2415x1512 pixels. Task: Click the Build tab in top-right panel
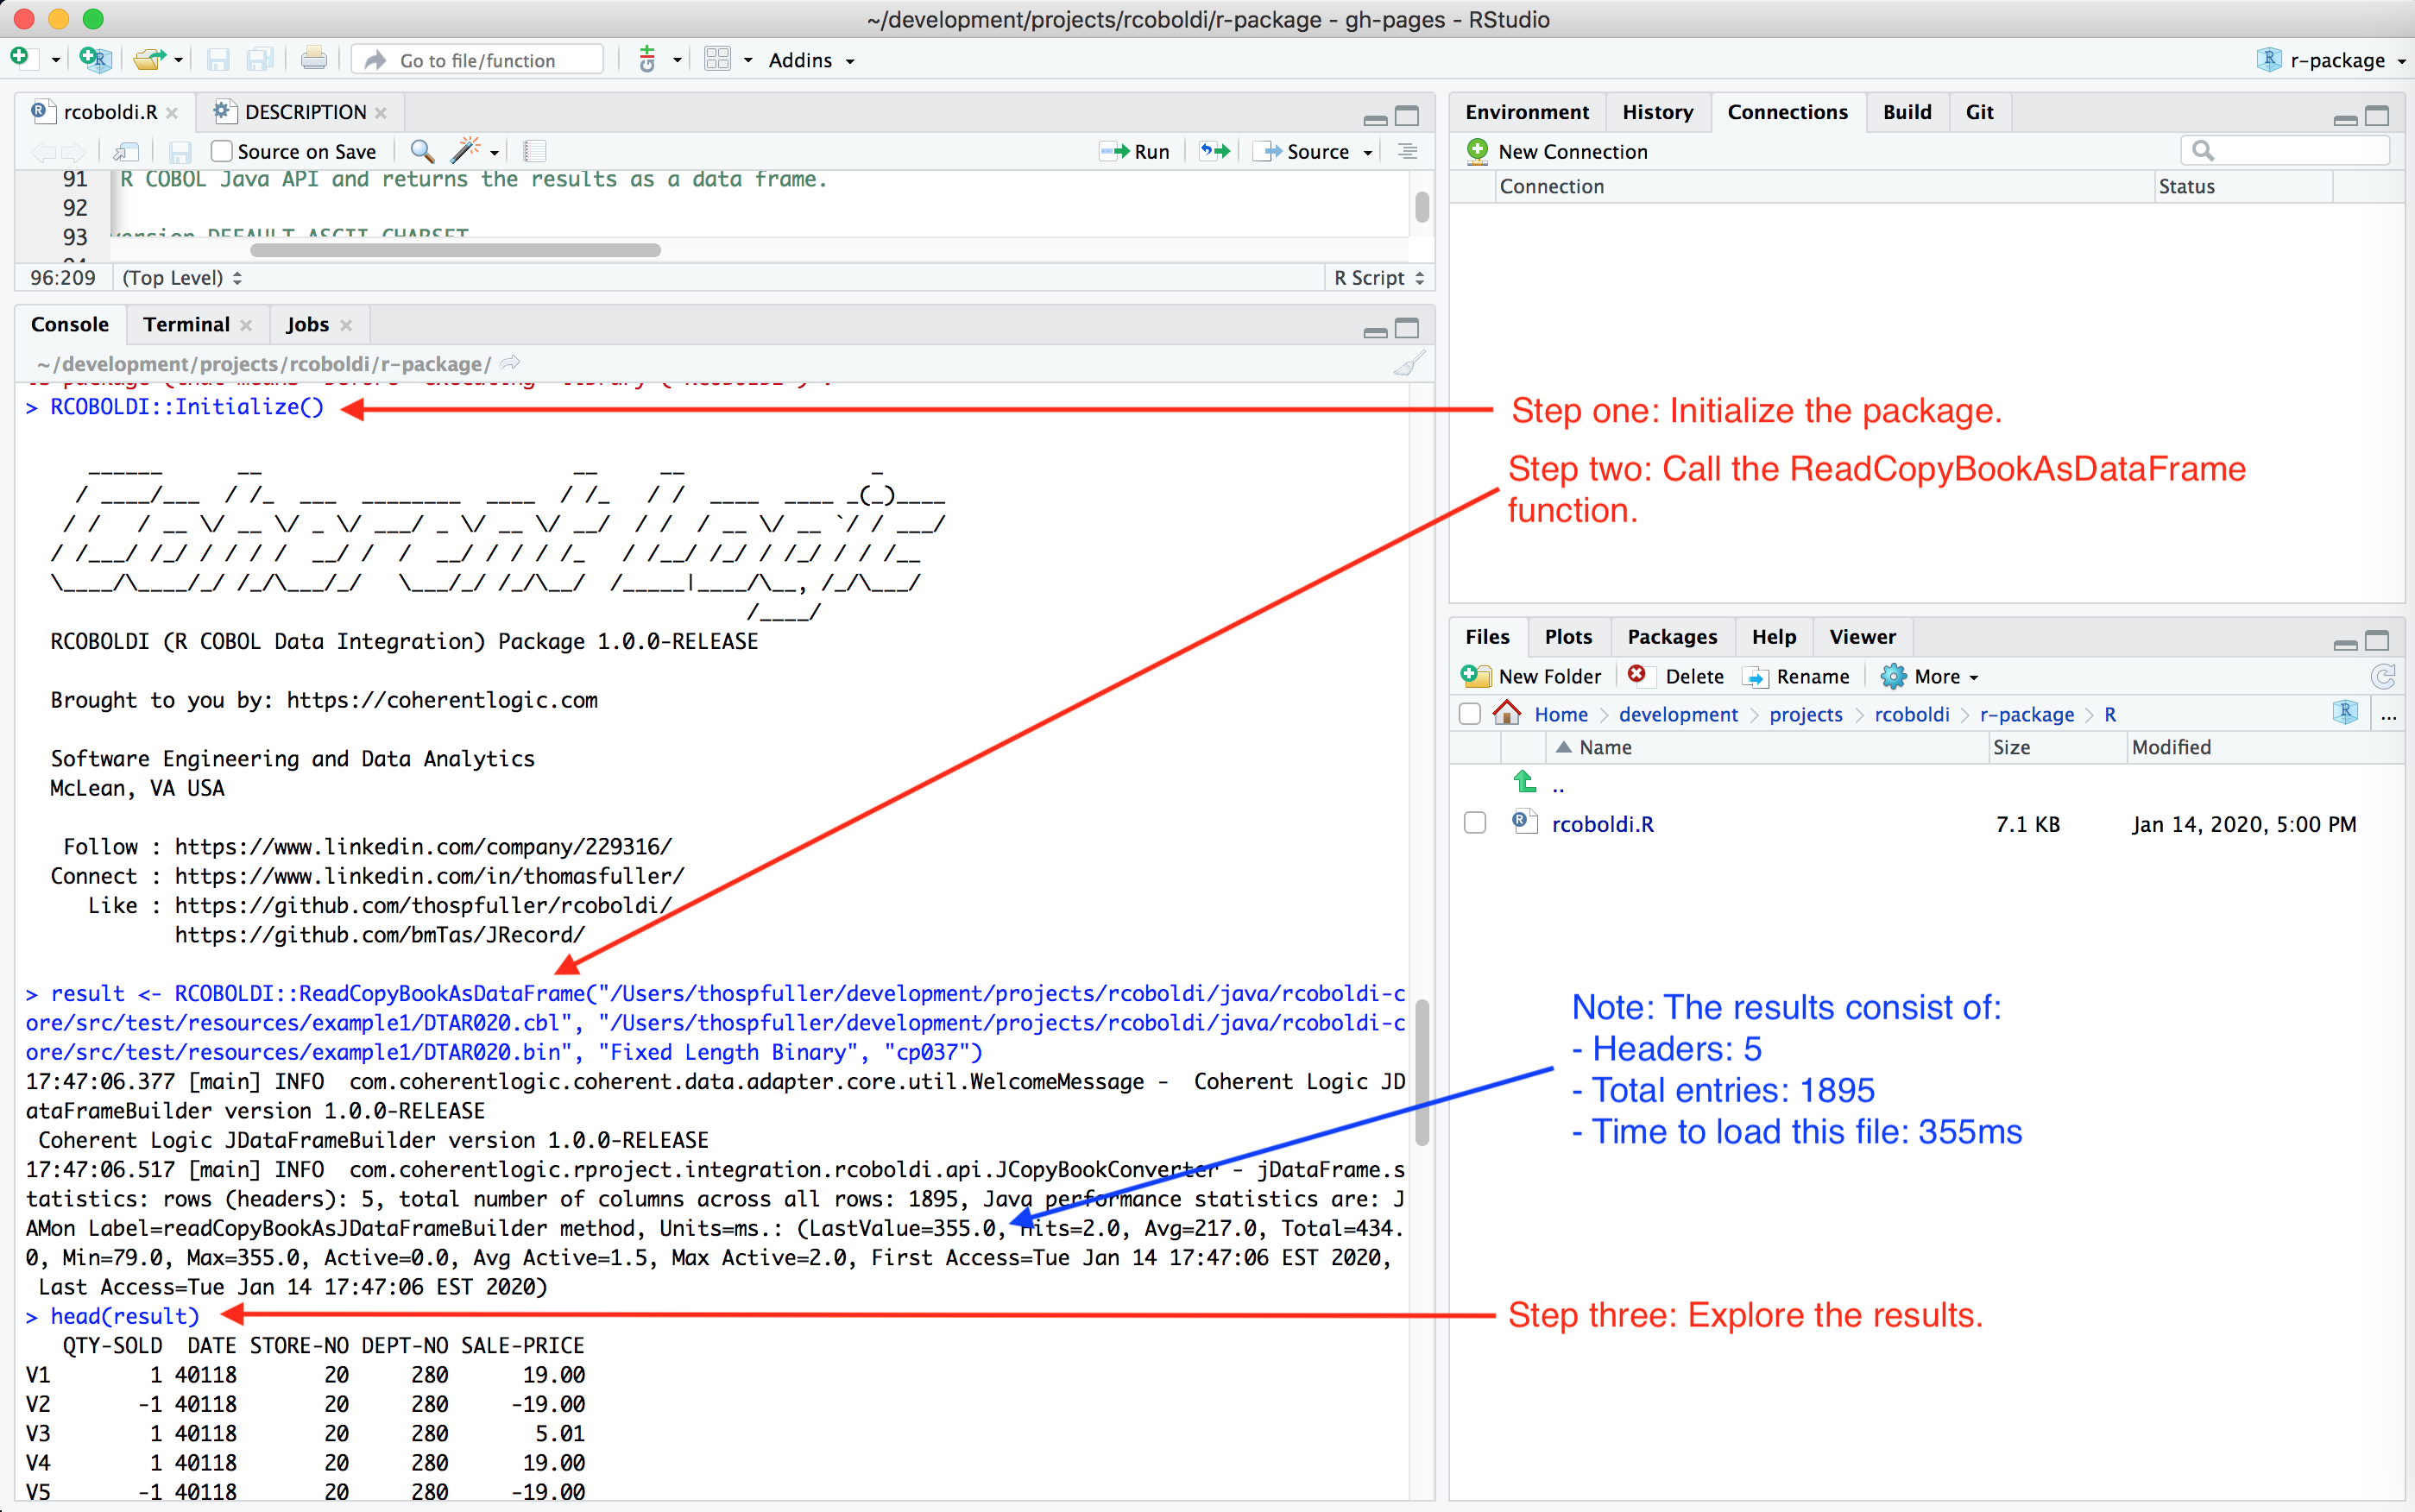(x=1901, y=113)
